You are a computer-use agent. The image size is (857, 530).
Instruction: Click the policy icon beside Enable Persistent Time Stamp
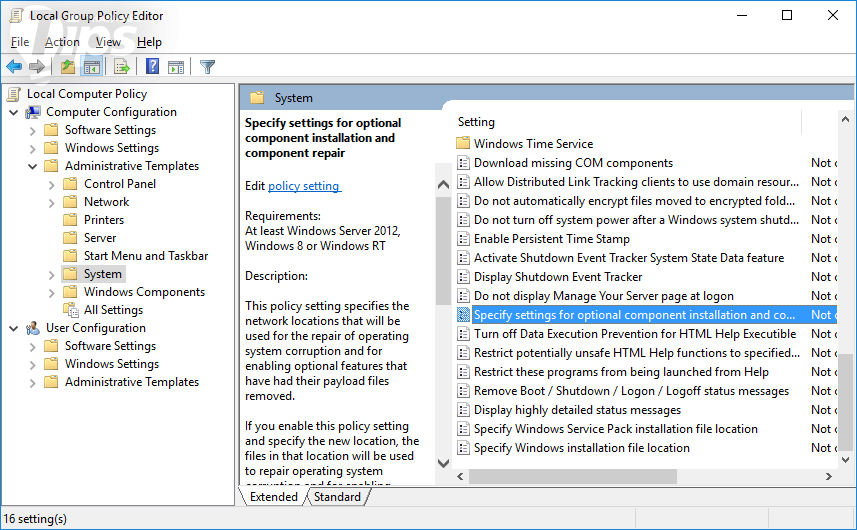pyautogui.click(x=463, y=239)
